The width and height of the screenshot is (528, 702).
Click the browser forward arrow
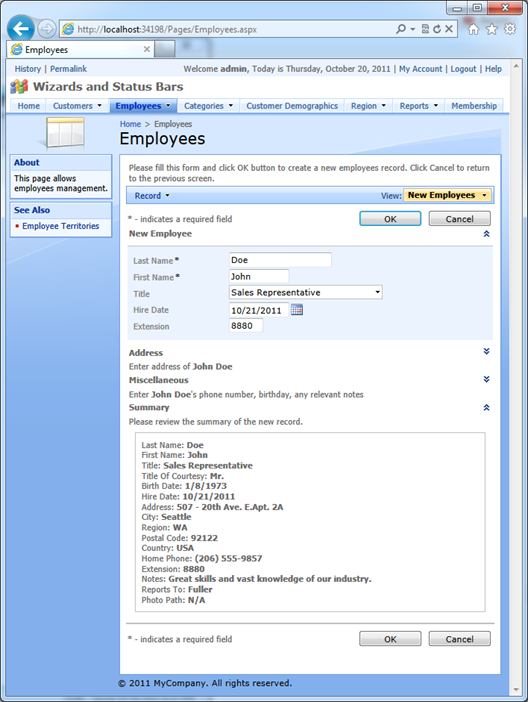(46, 29)
